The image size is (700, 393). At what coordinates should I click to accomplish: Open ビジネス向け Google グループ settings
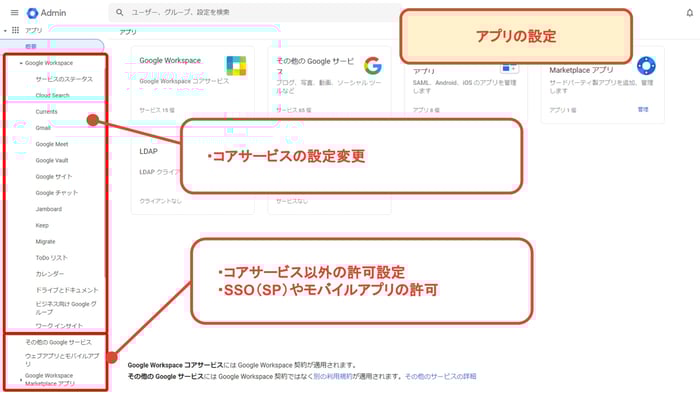point(66,308)
